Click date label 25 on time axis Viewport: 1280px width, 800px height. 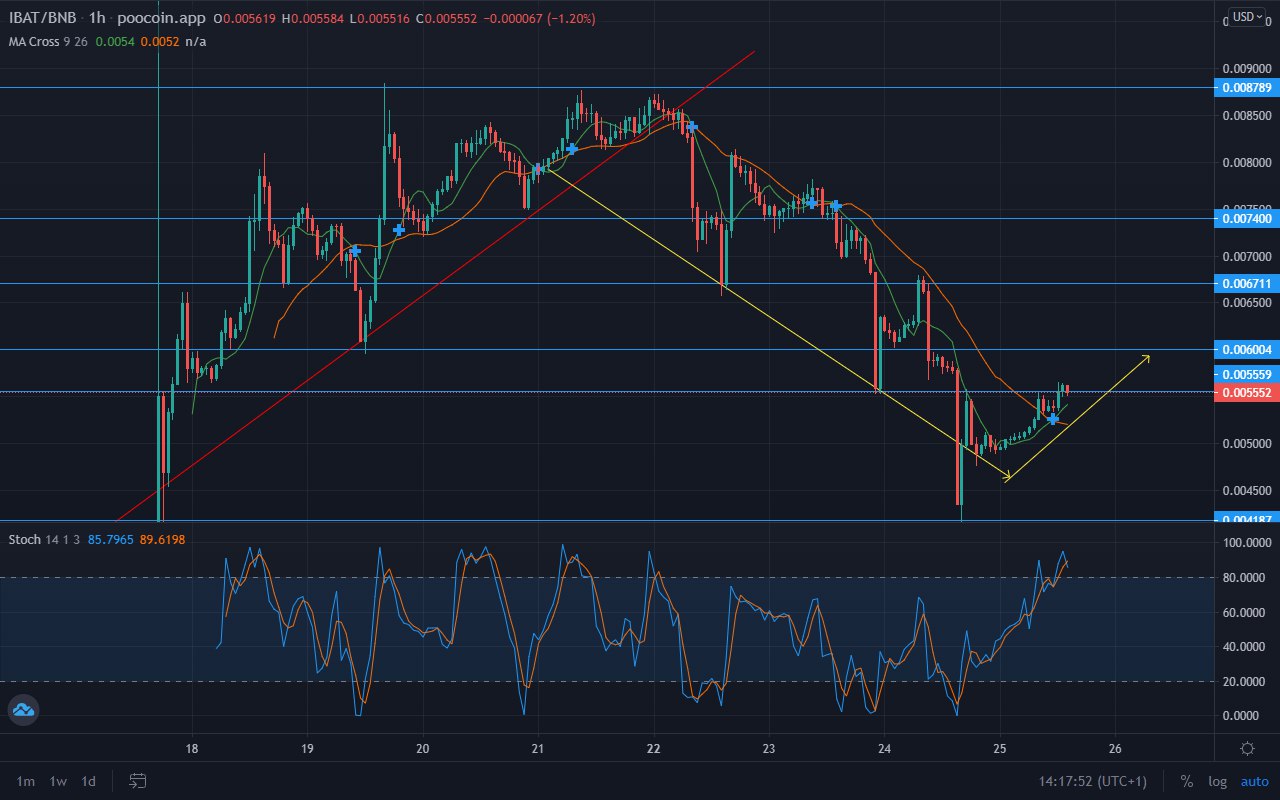coord(1000,748)
